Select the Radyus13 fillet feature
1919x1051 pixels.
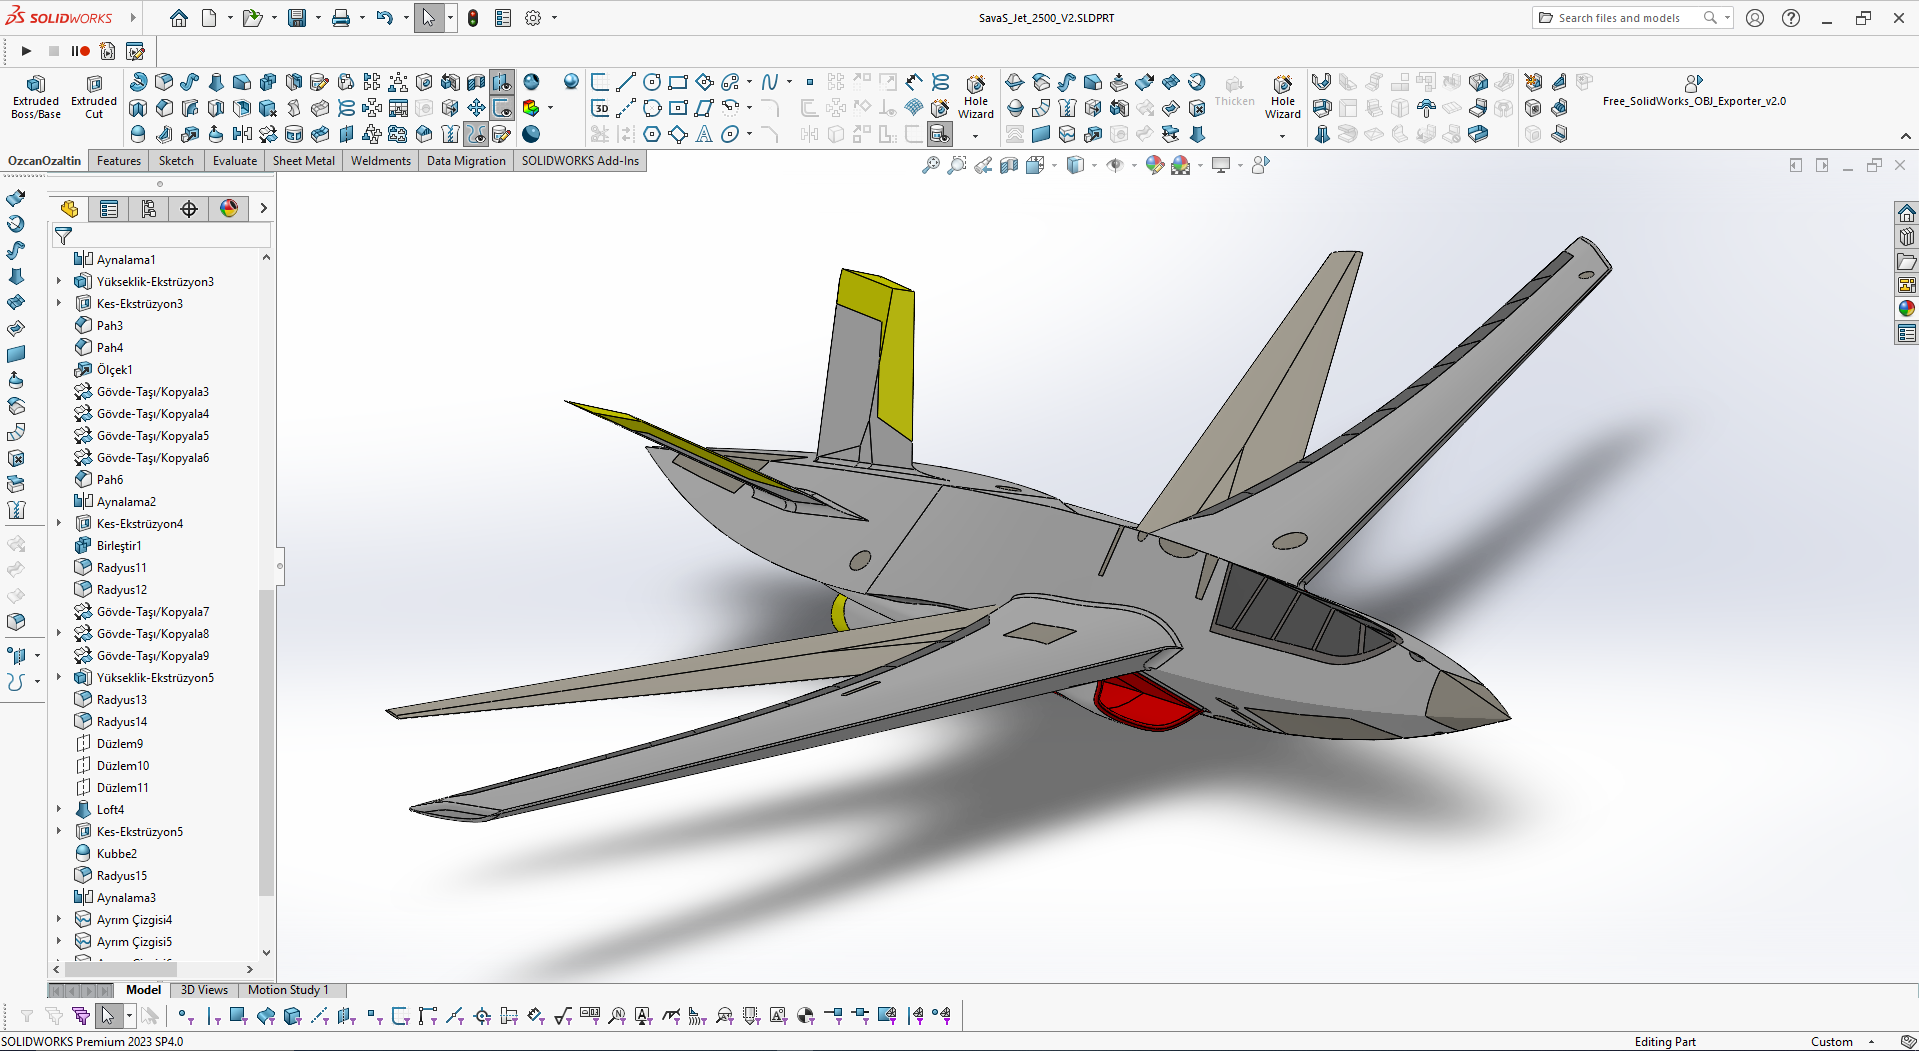[122, 699]
